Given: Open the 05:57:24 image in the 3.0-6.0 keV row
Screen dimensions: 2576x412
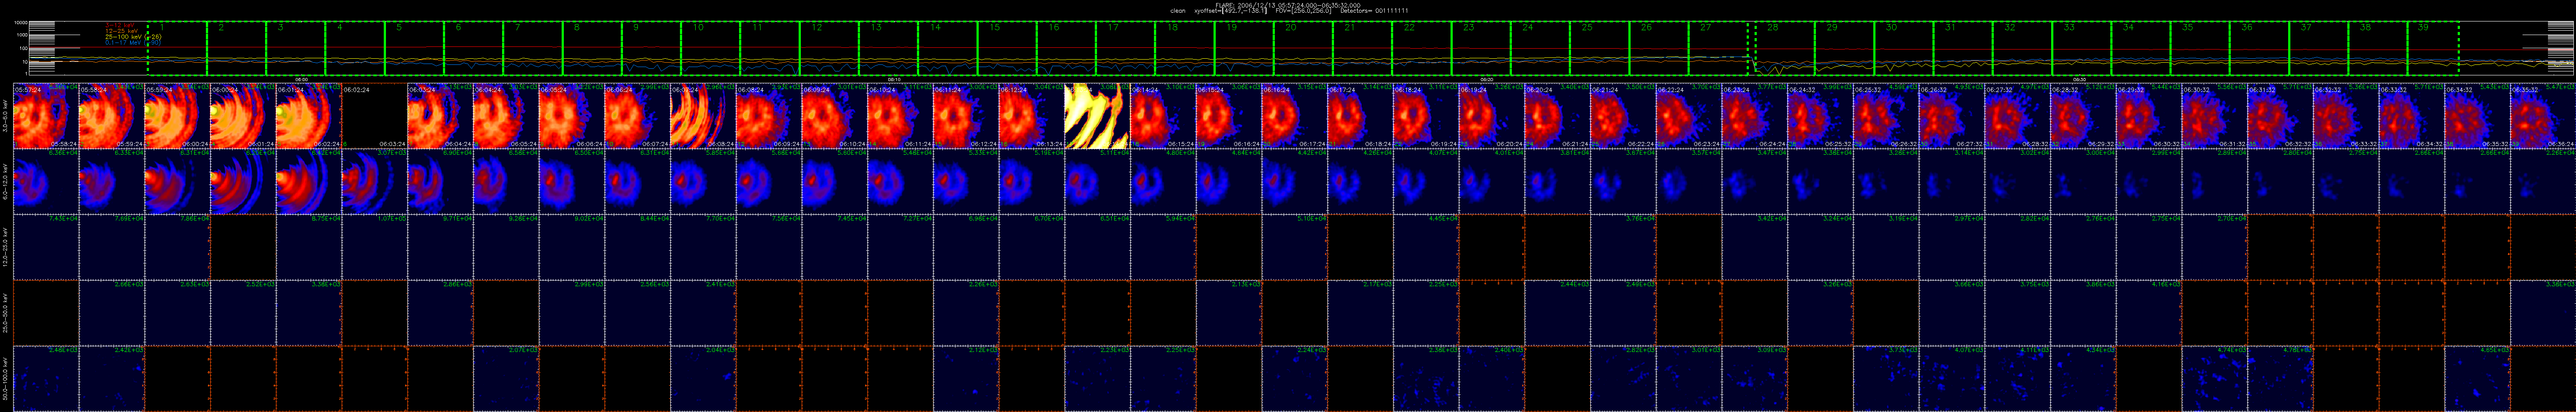Looking at the screenshot, I should click(x=46, y=116).
